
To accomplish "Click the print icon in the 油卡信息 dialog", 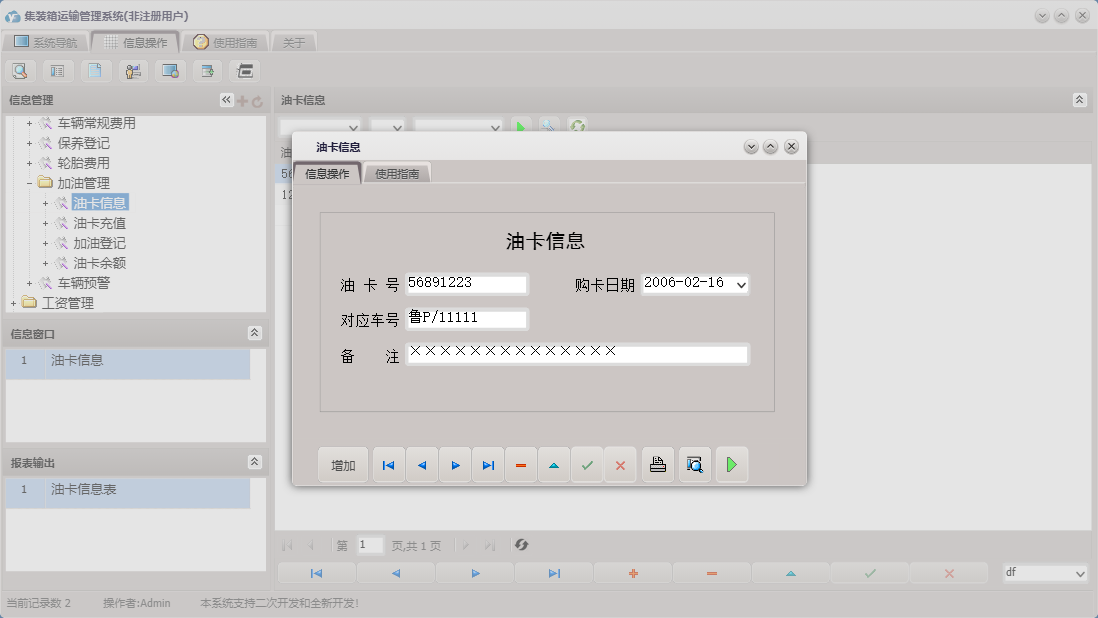I will 657,464.
